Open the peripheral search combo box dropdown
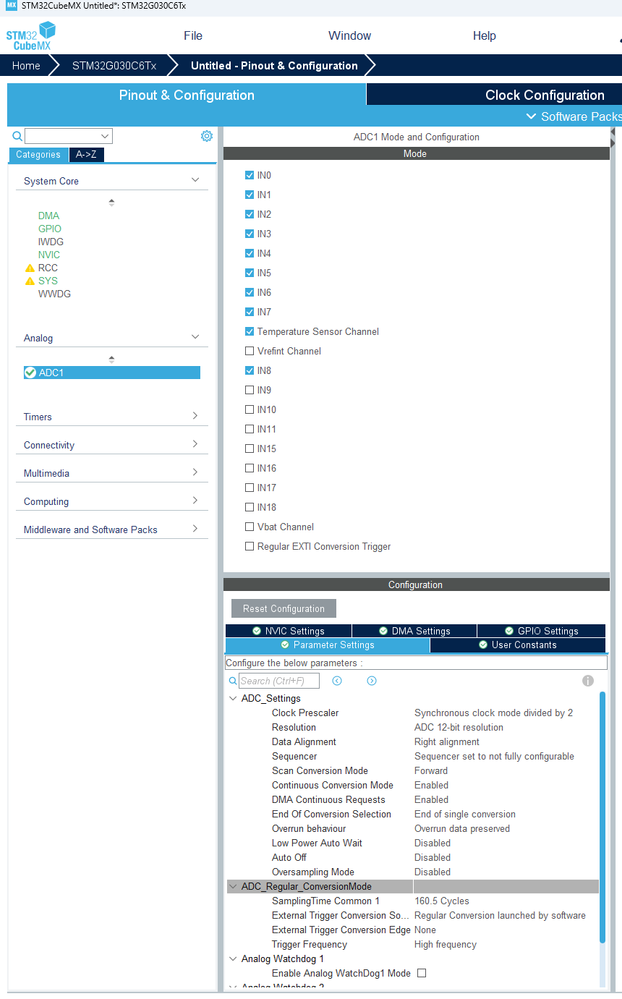 pyautogui.click(x=105, y=136)
